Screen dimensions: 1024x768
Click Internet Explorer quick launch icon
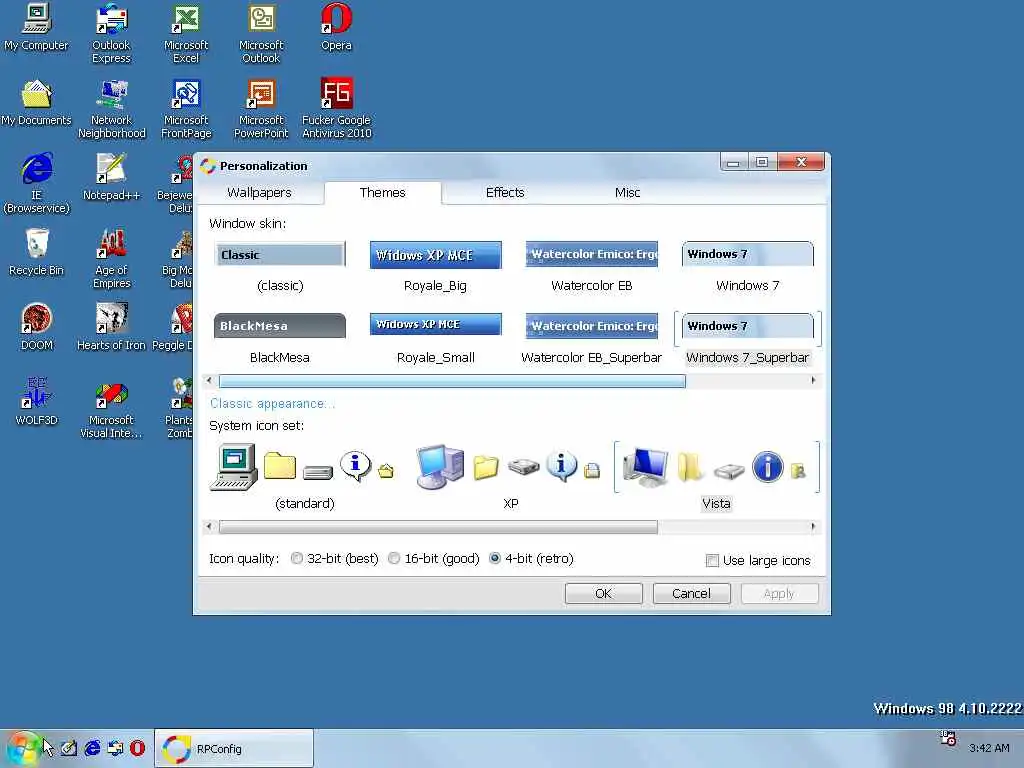coord(92,748)
